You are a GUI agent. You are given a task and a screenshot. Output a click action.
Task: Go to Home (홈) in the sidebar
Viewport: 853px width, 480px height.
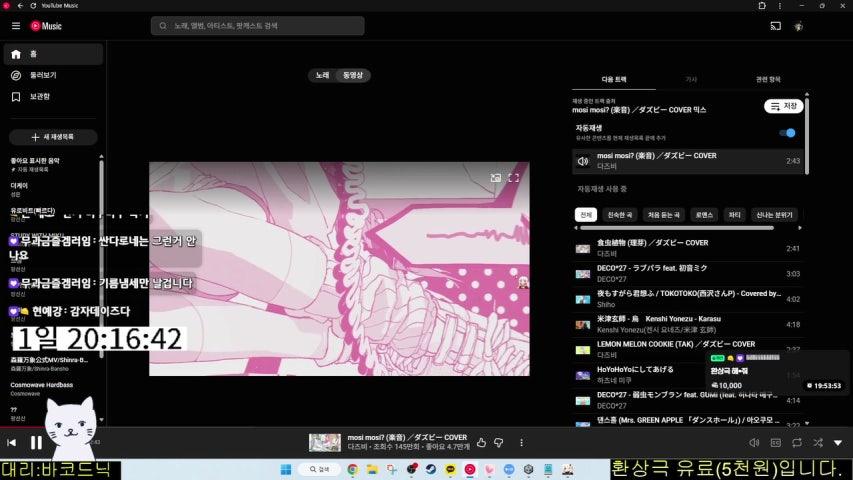[53, 54]
